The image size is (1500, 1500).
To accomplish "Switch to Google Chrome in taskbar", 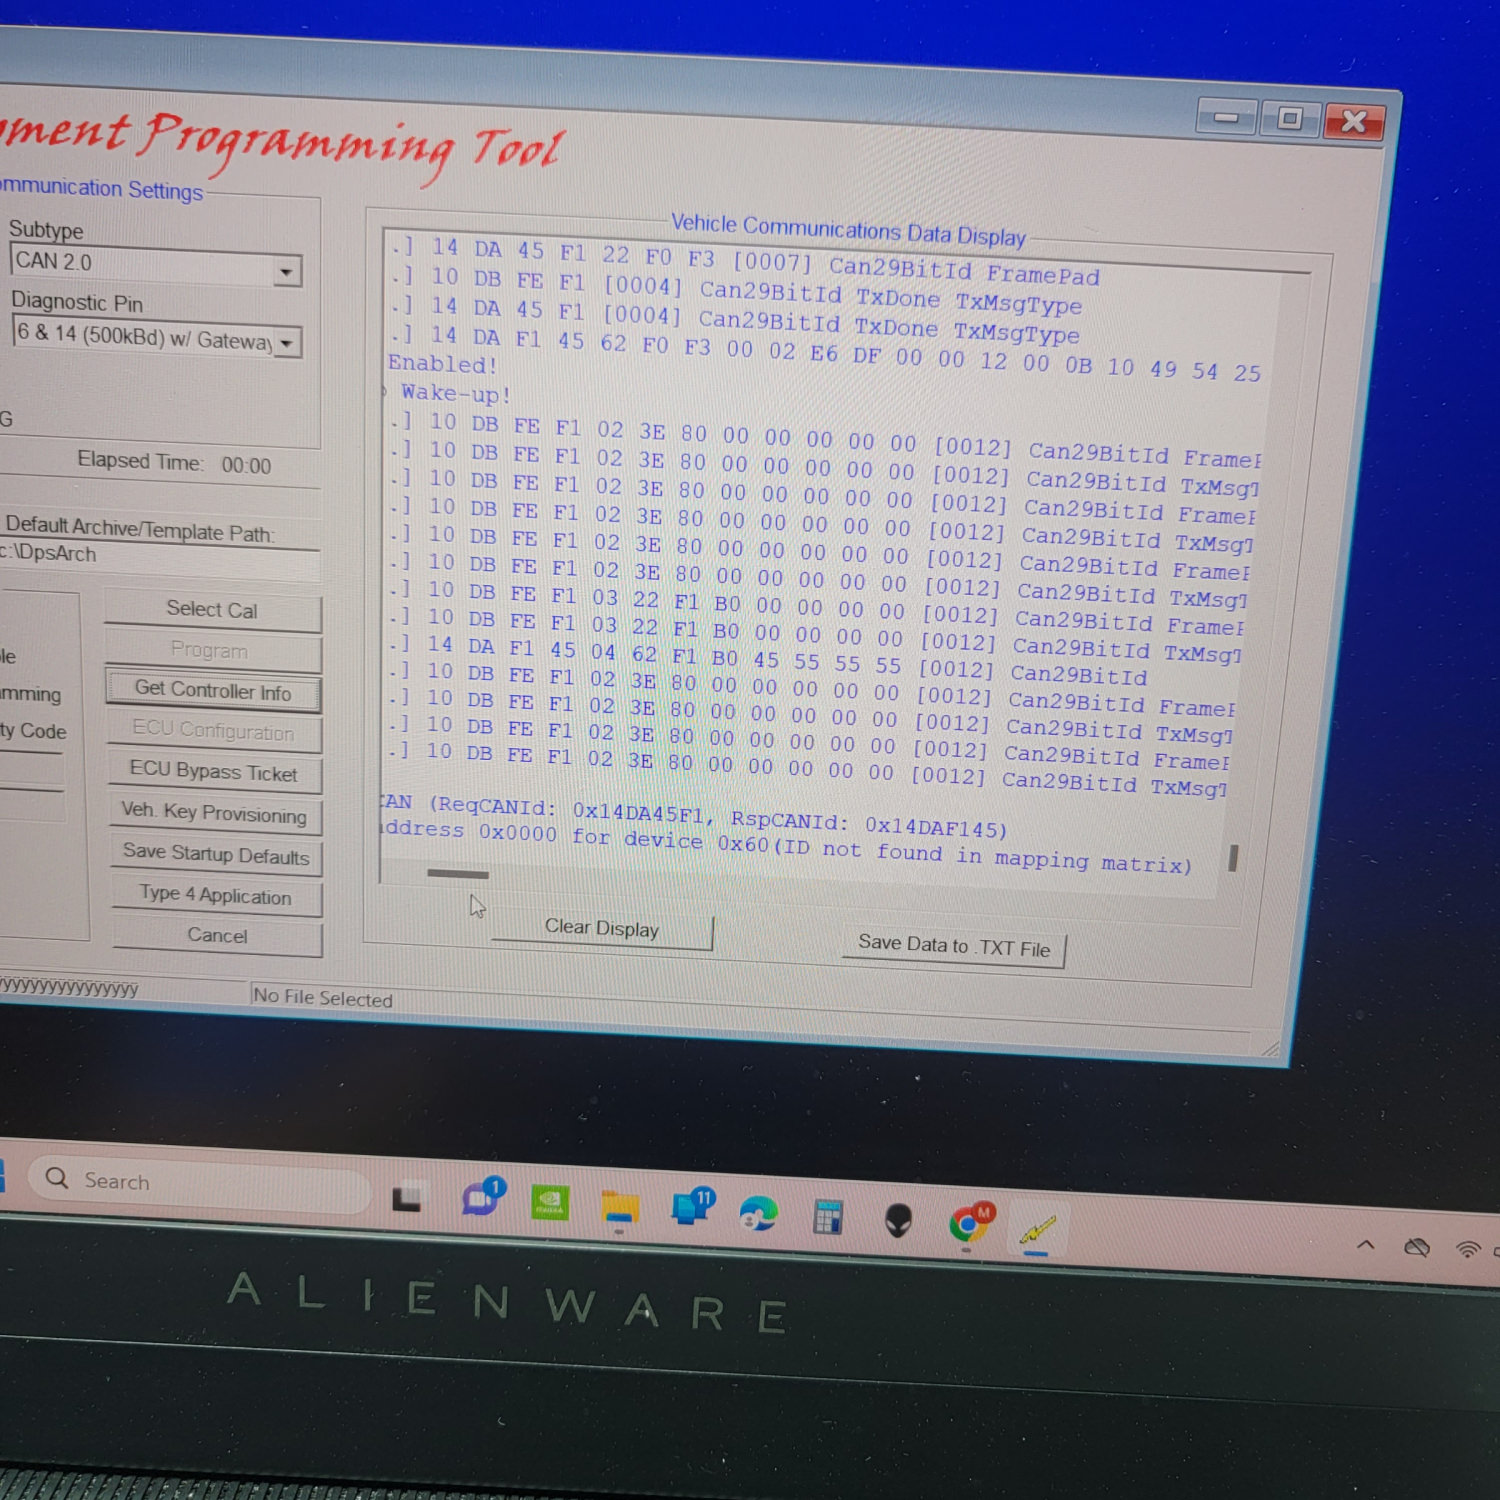I will (x=971, y=1223).
